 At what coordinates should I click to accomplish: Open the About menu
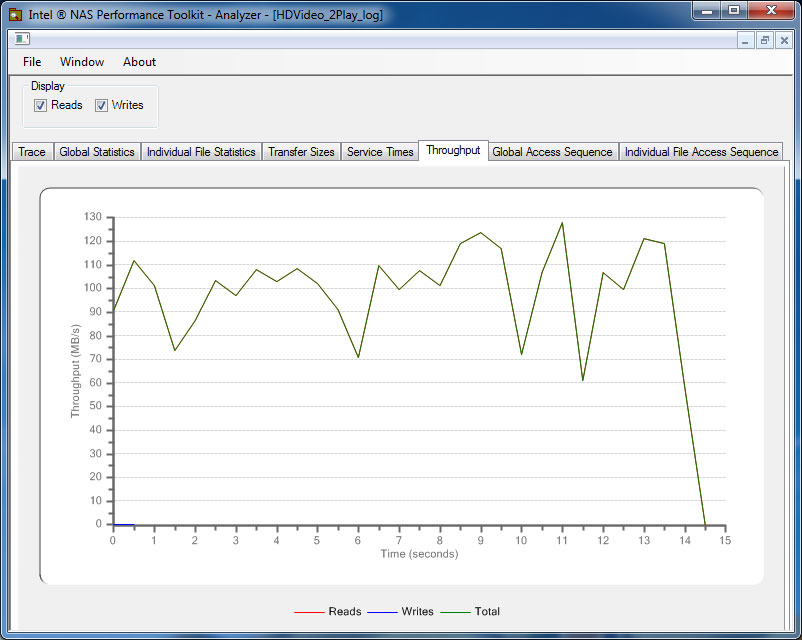pos(139,62)
